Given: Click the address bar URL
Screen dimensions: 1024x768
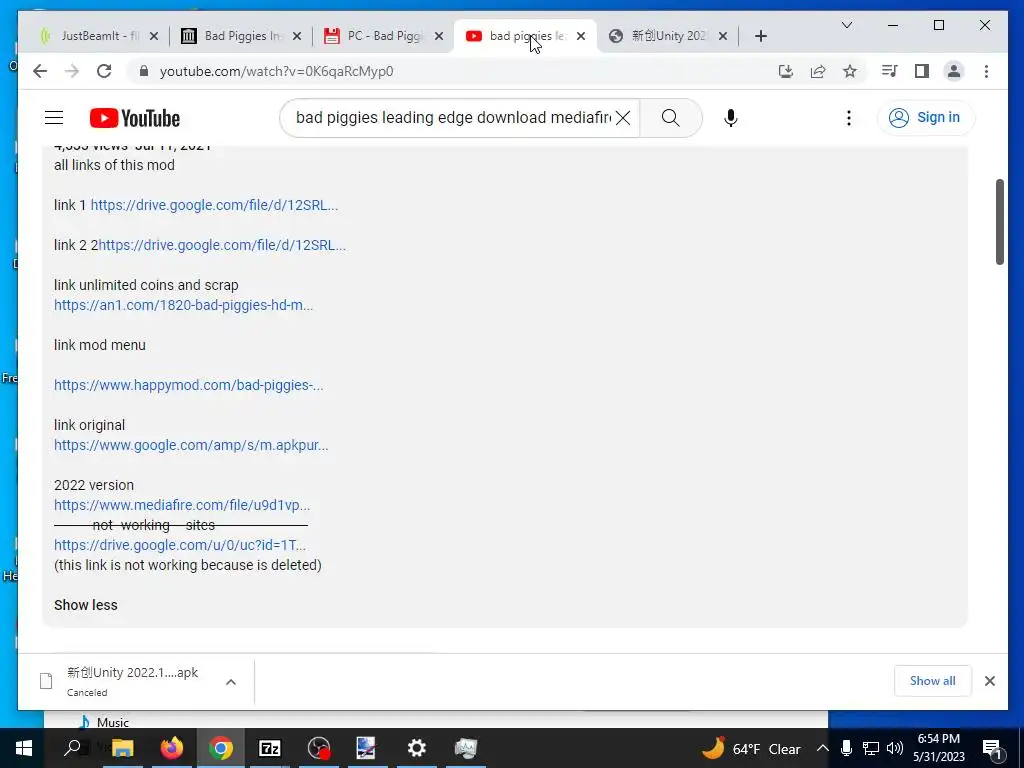Looking at the screenshot, I should [277, 71].
